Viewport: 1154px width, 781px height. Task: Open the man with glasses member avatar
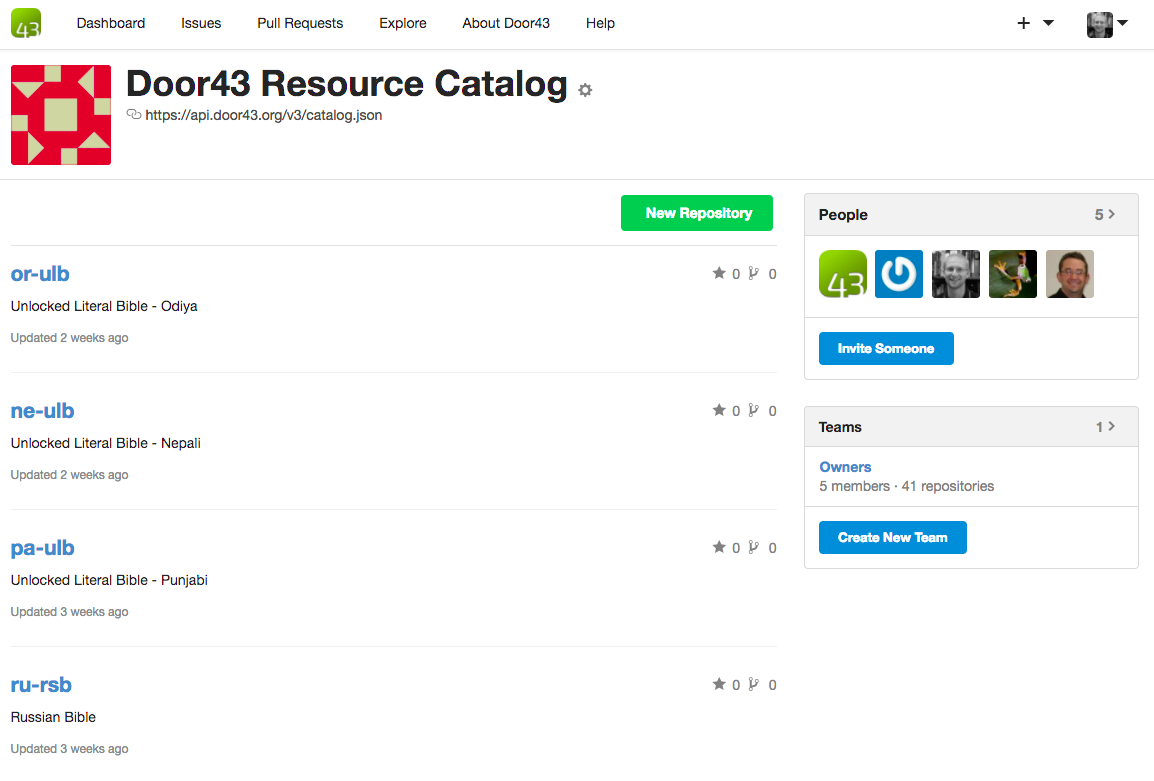[1069, 274]
